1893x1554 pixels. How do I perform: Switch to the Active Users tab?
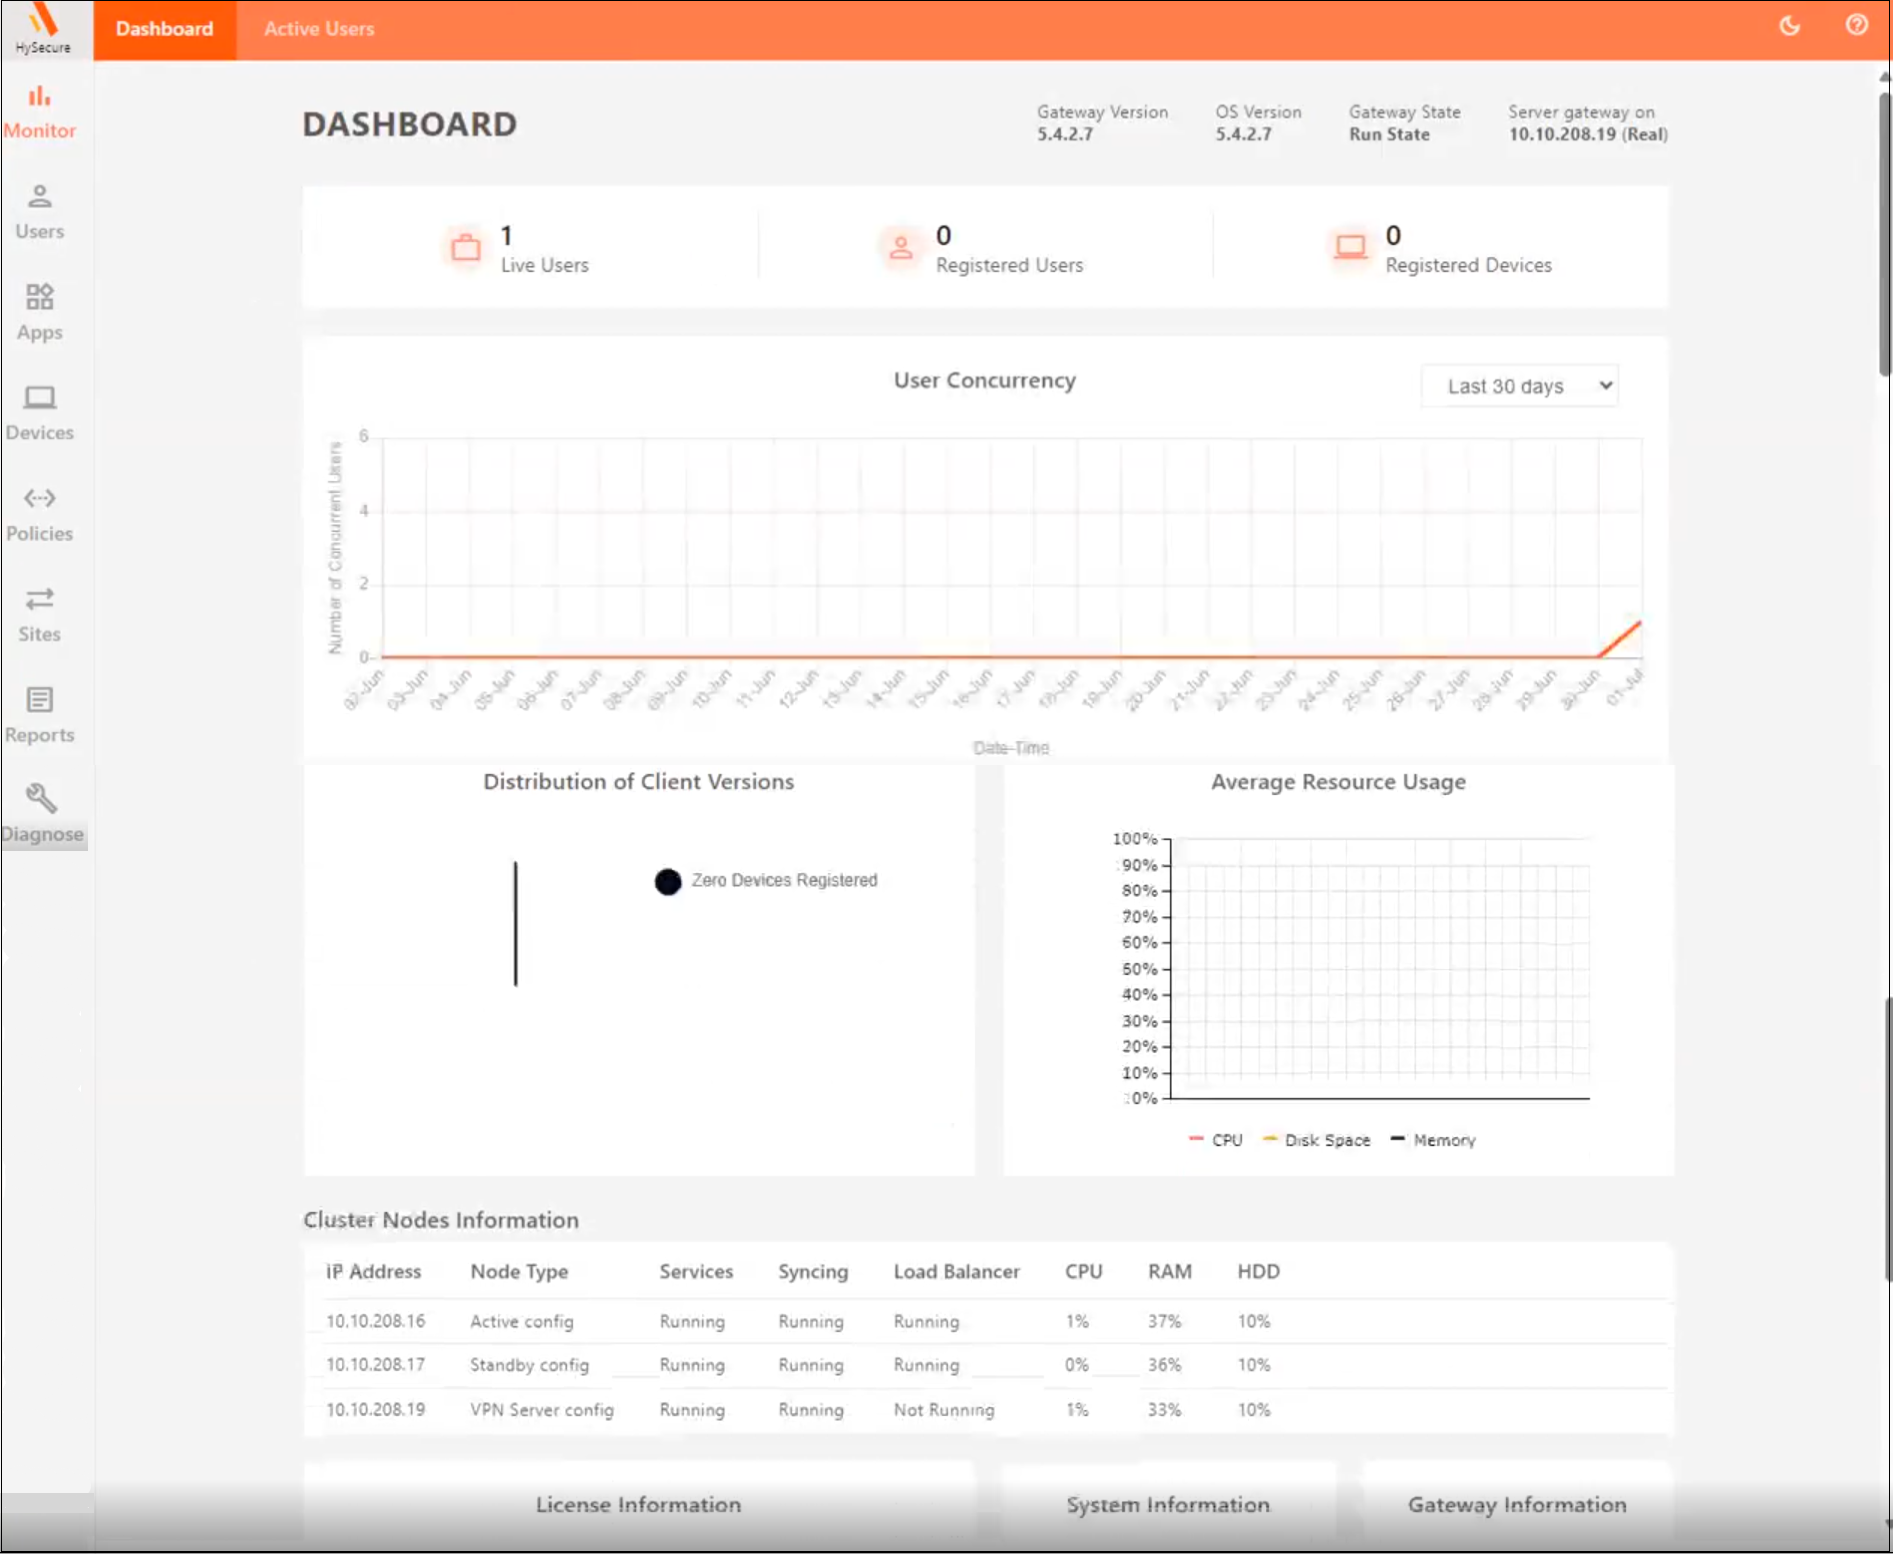(x=319, y=29)
